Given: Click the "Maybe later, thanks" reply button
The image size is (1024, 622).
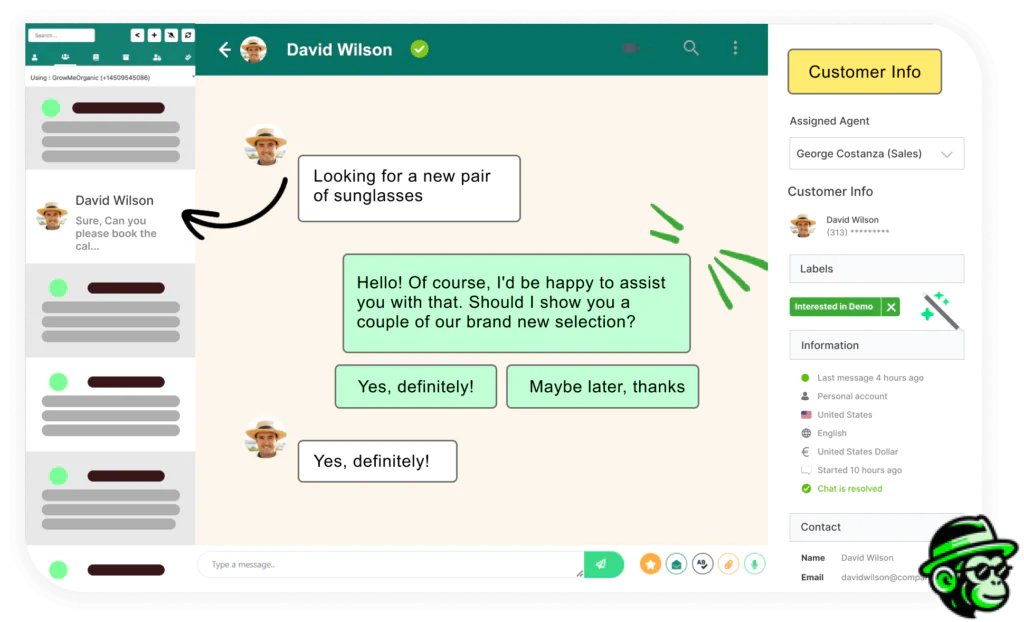Looking at the screenshot, I should (602, 387).
